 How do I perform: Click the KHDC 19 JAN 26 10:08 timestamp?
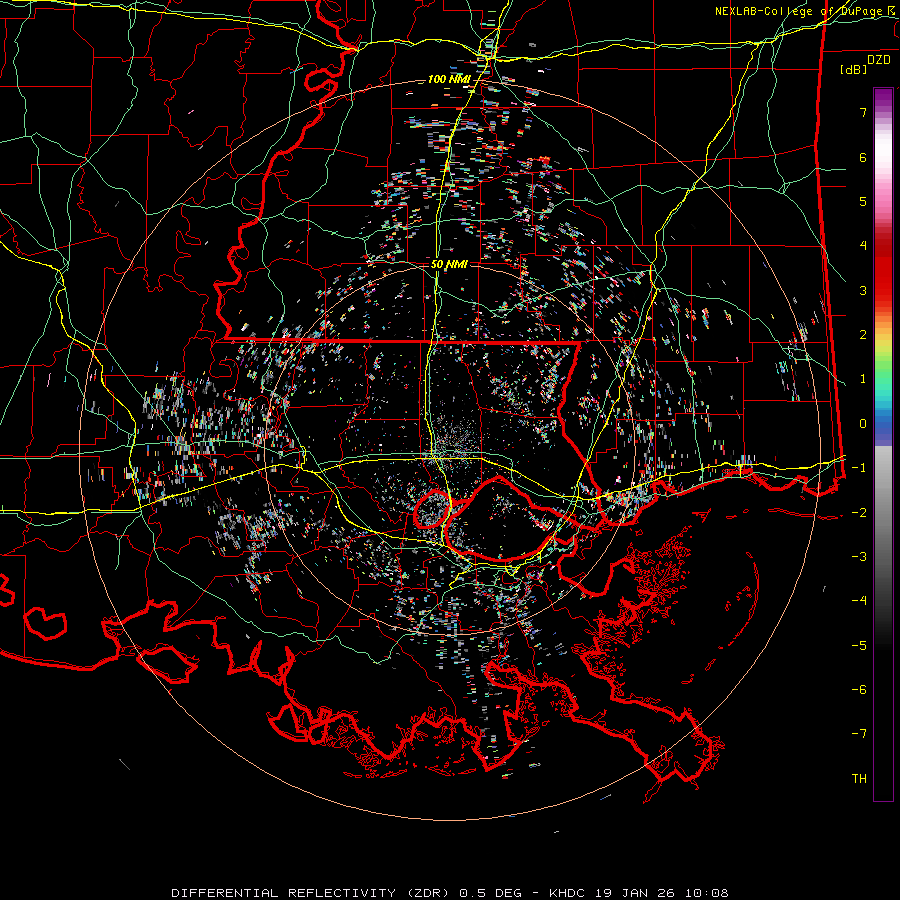pyautogui.click(x=639, y=893)
